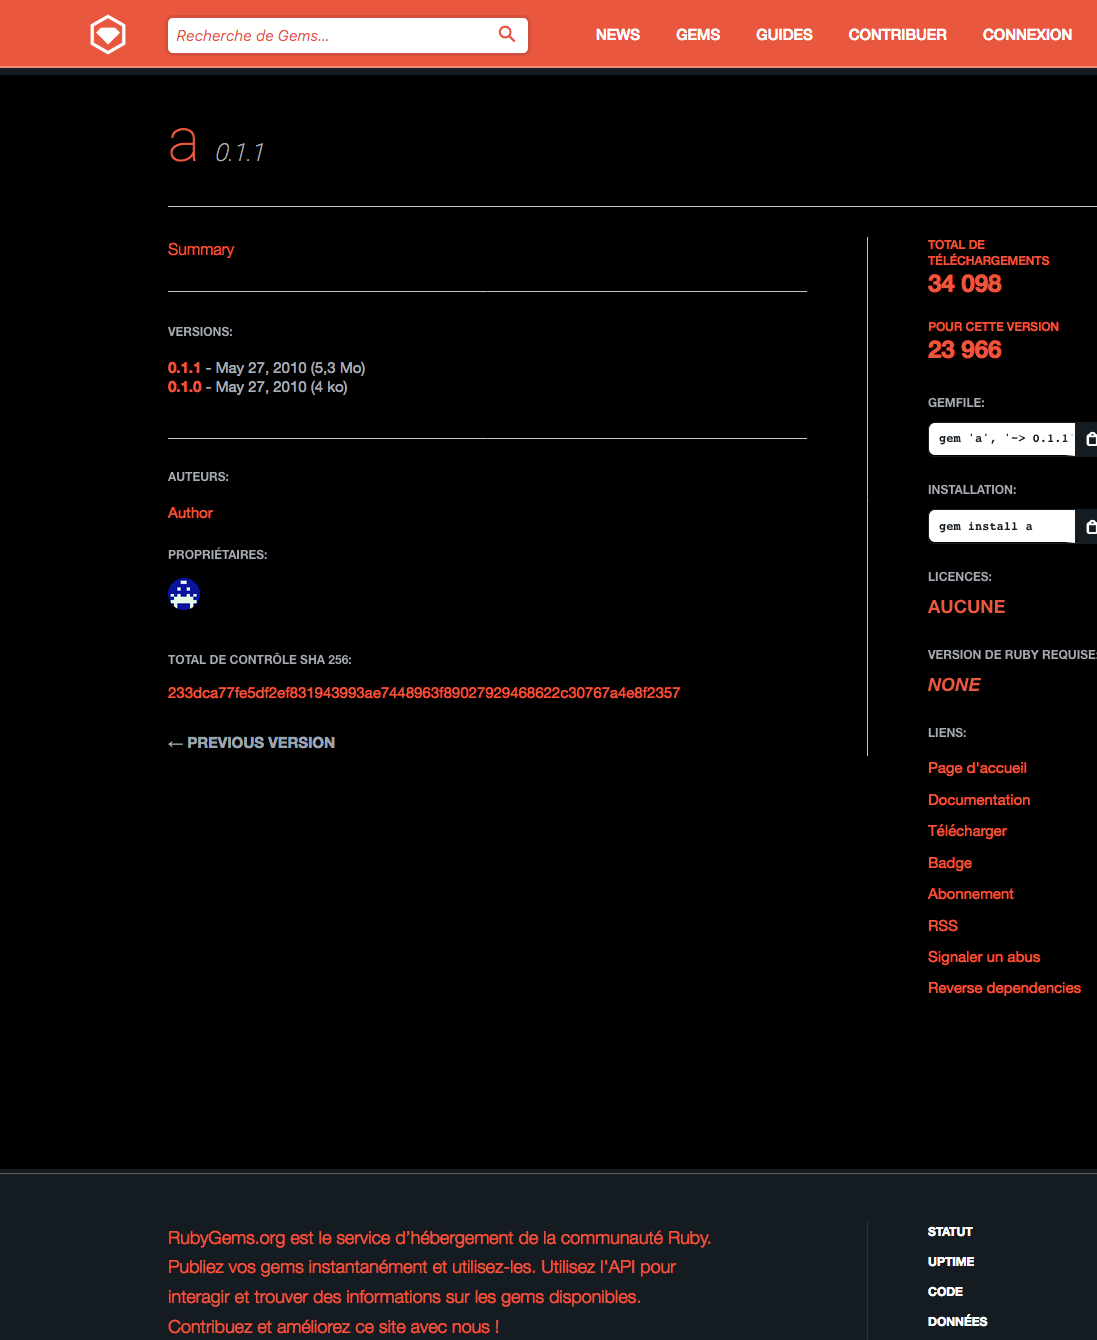Click the Author text
This screenshot has width=1097, height=1340.
click(190, 513)
